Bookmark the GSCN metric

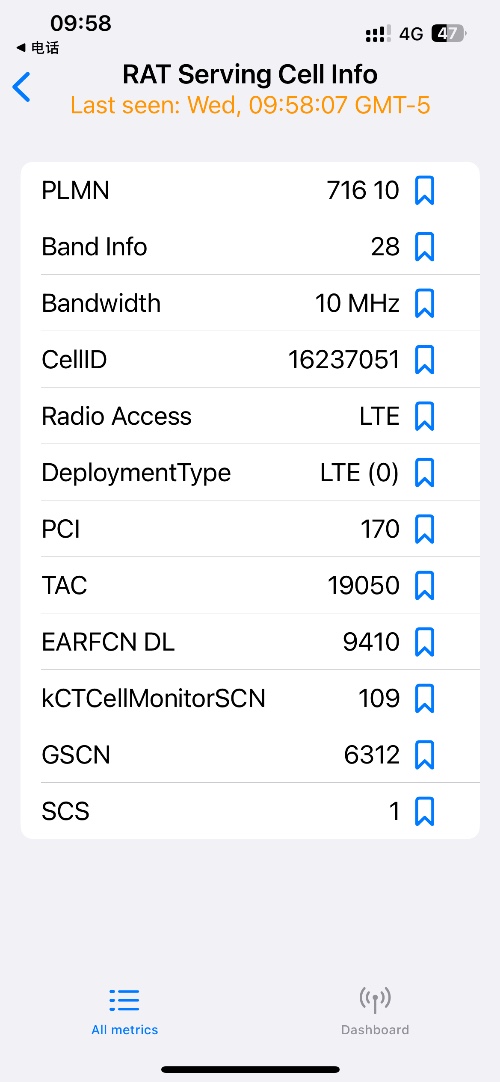(x=424, y=755)
